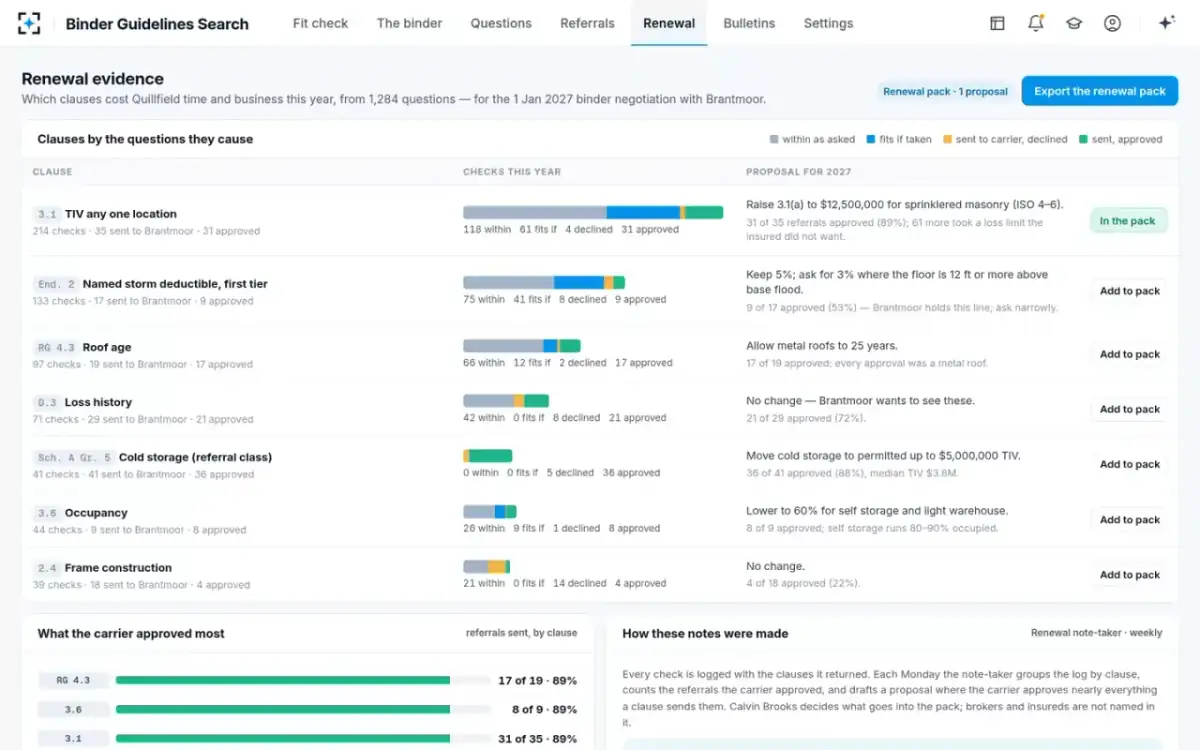Click 'Renewal note-taker · weekly' label
Viewport: 1200px width, 750px height.
click(x=1097, y=633)
